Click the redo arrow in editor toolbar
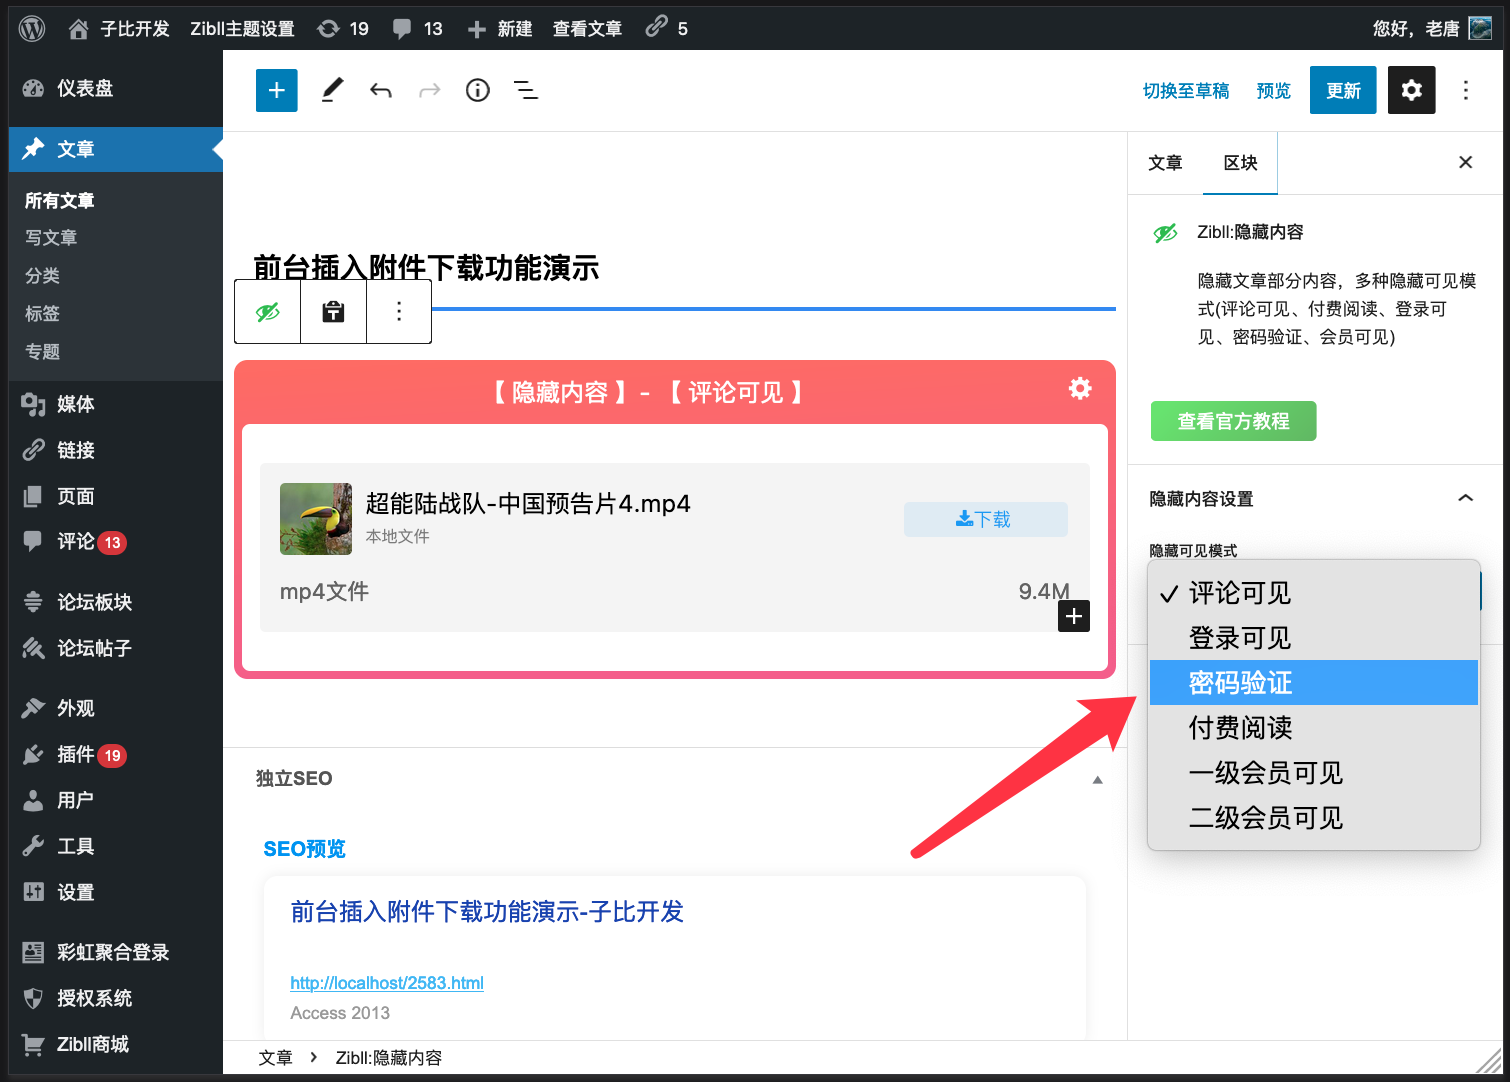The width and height of the screenshot is (1510, 1082). 429,90
